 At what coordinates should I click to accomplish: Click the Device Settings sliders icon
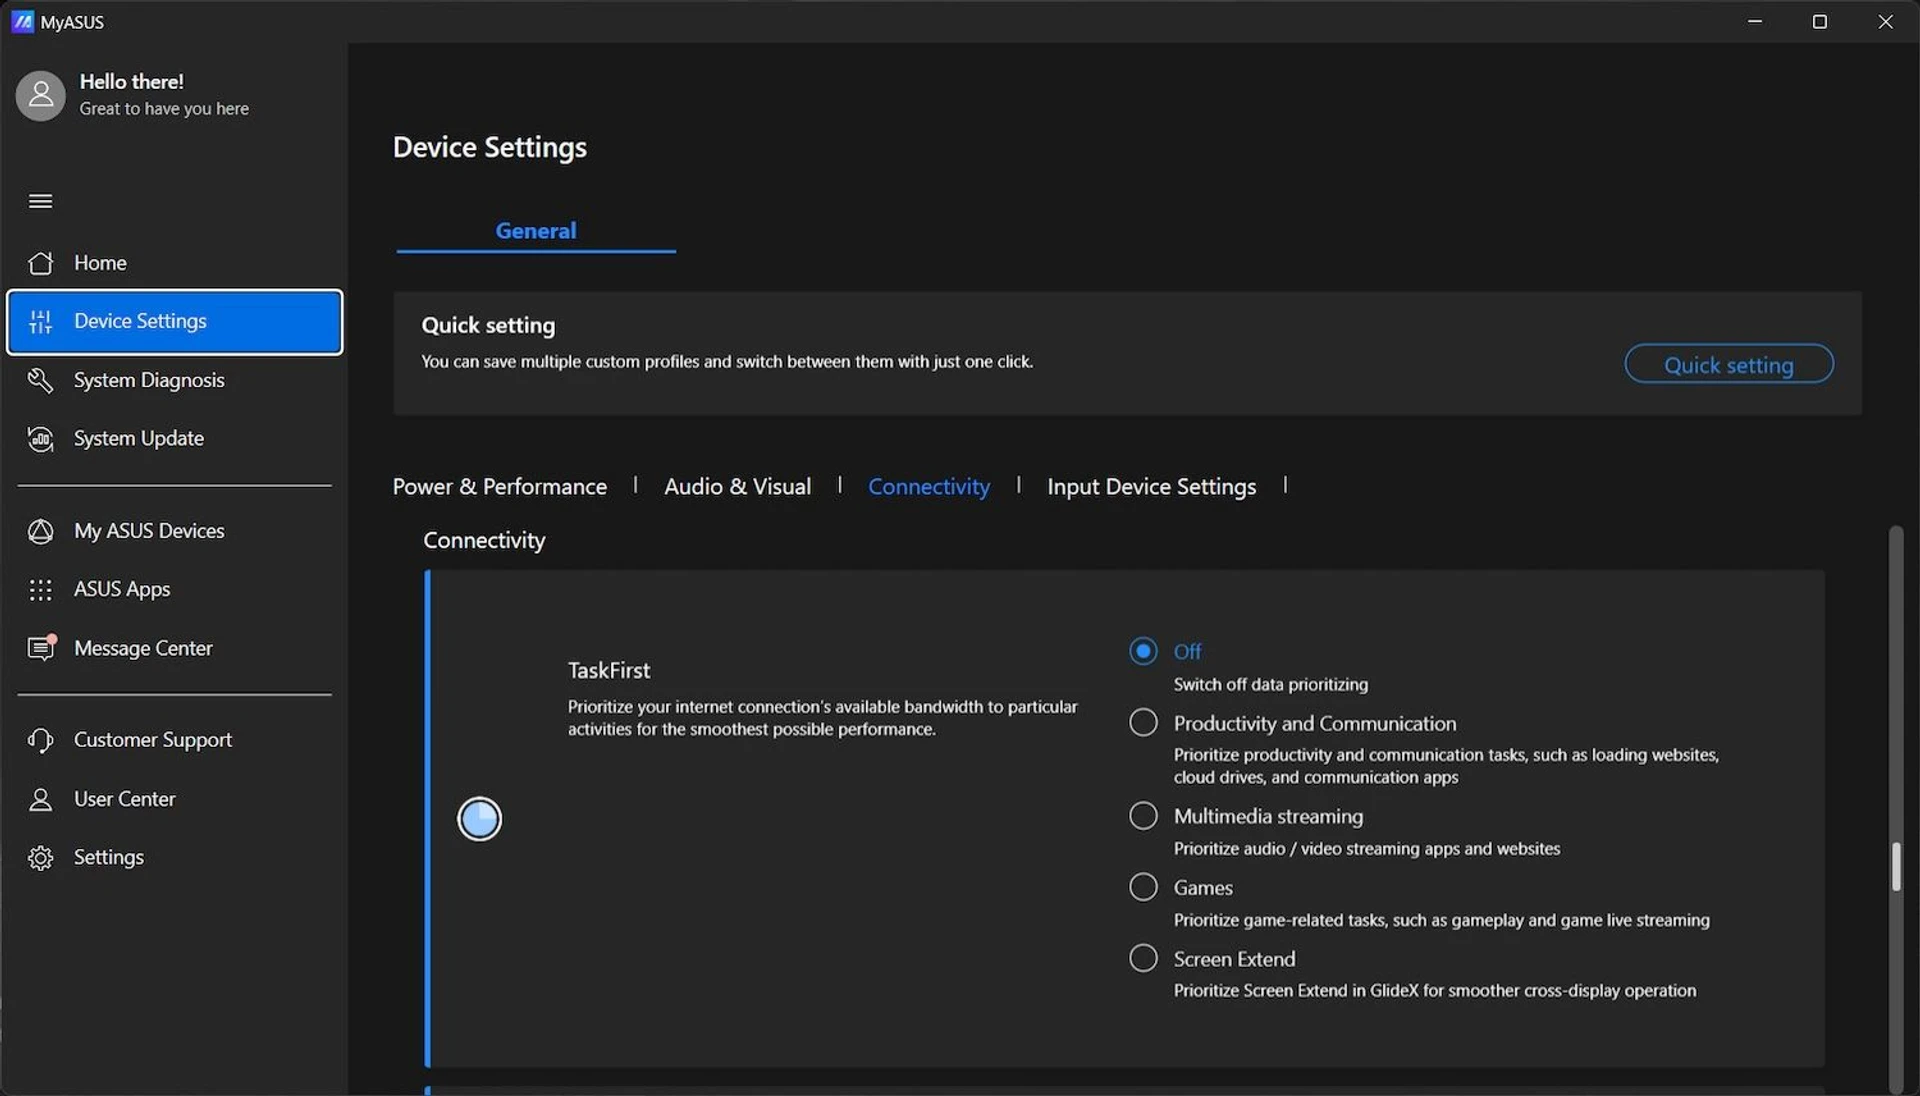pyautogui.click(x=40, y=321)
